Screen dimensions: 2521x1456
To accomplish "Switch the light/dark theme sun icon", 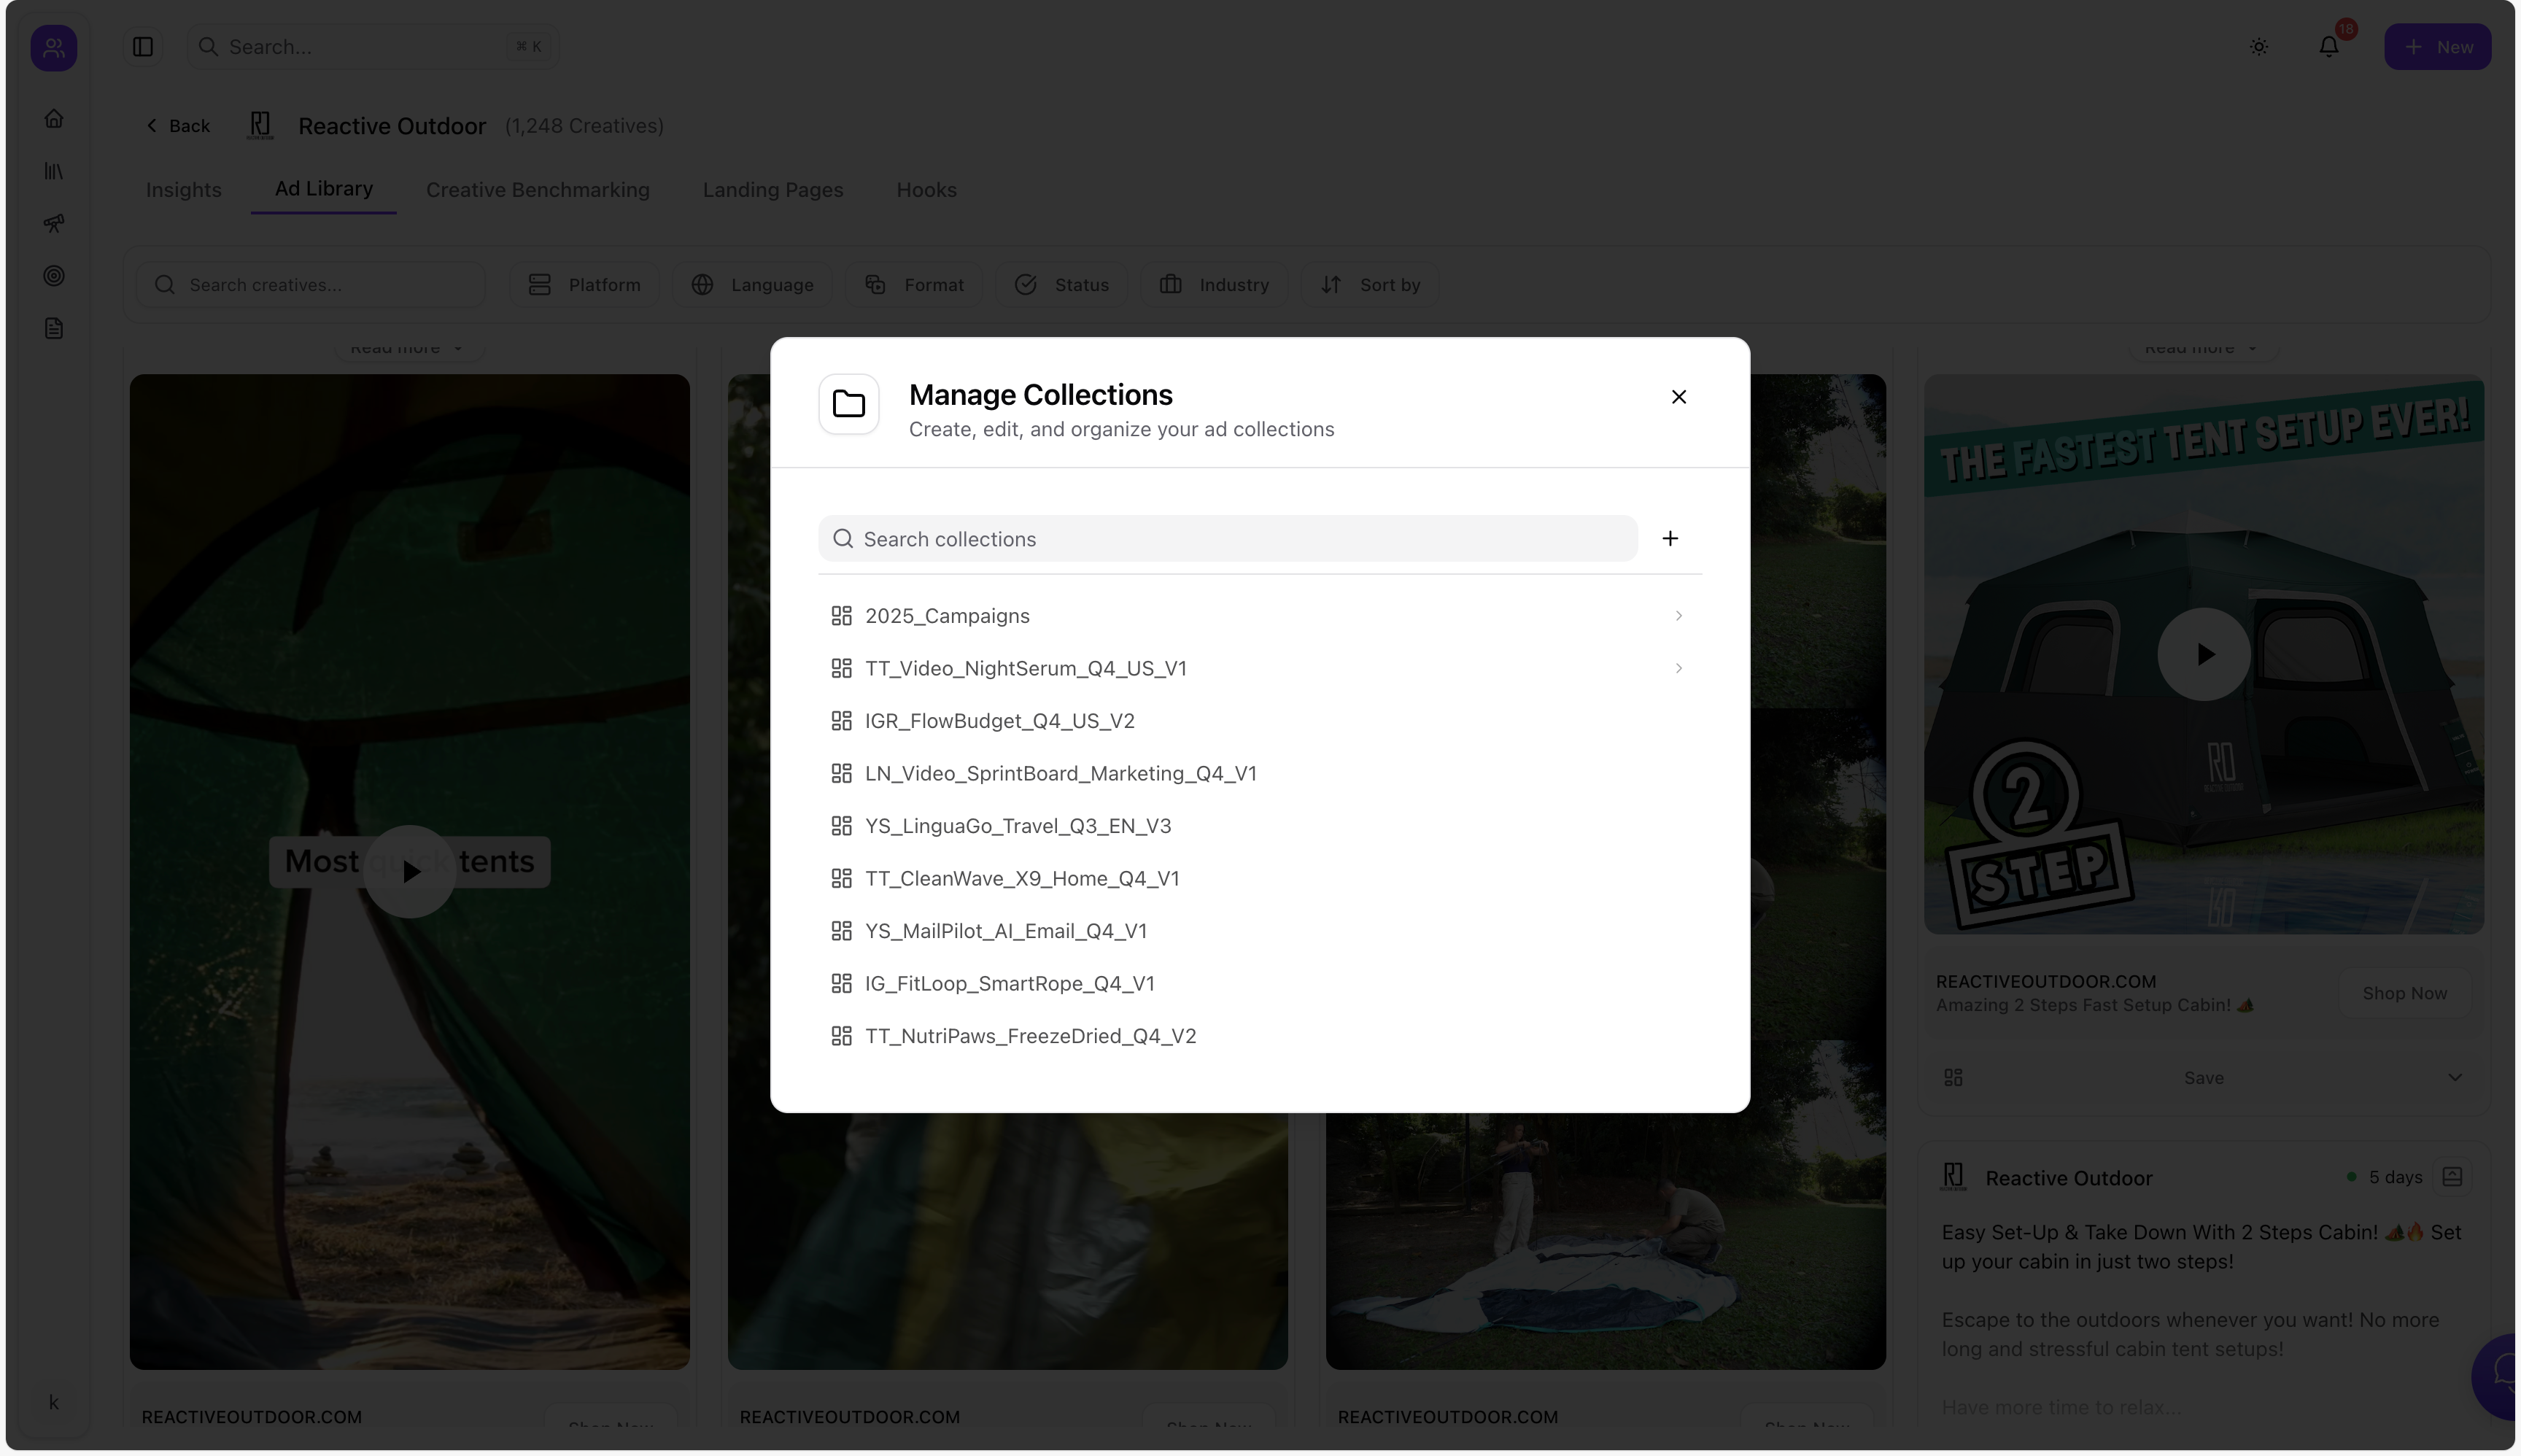I will pyautogui.click(x=2258, y=47).
